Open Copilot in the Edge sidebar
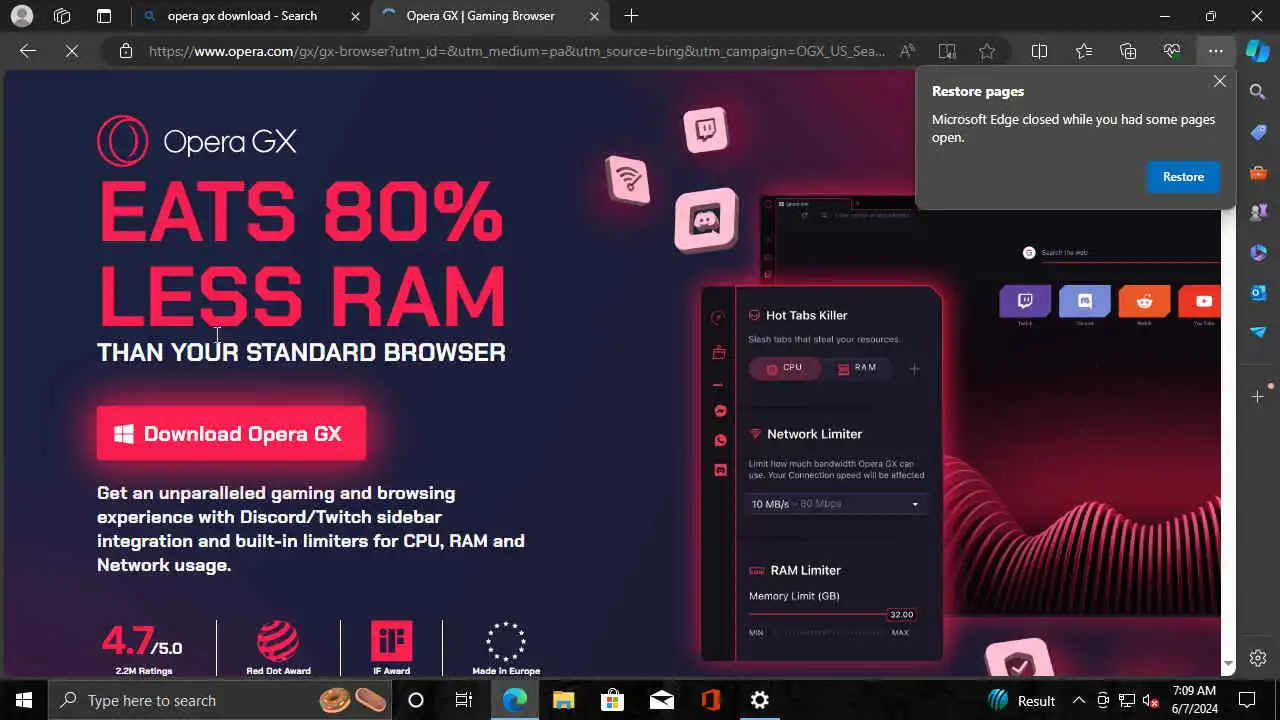1280x720 pixels. tap(1258, 50)
